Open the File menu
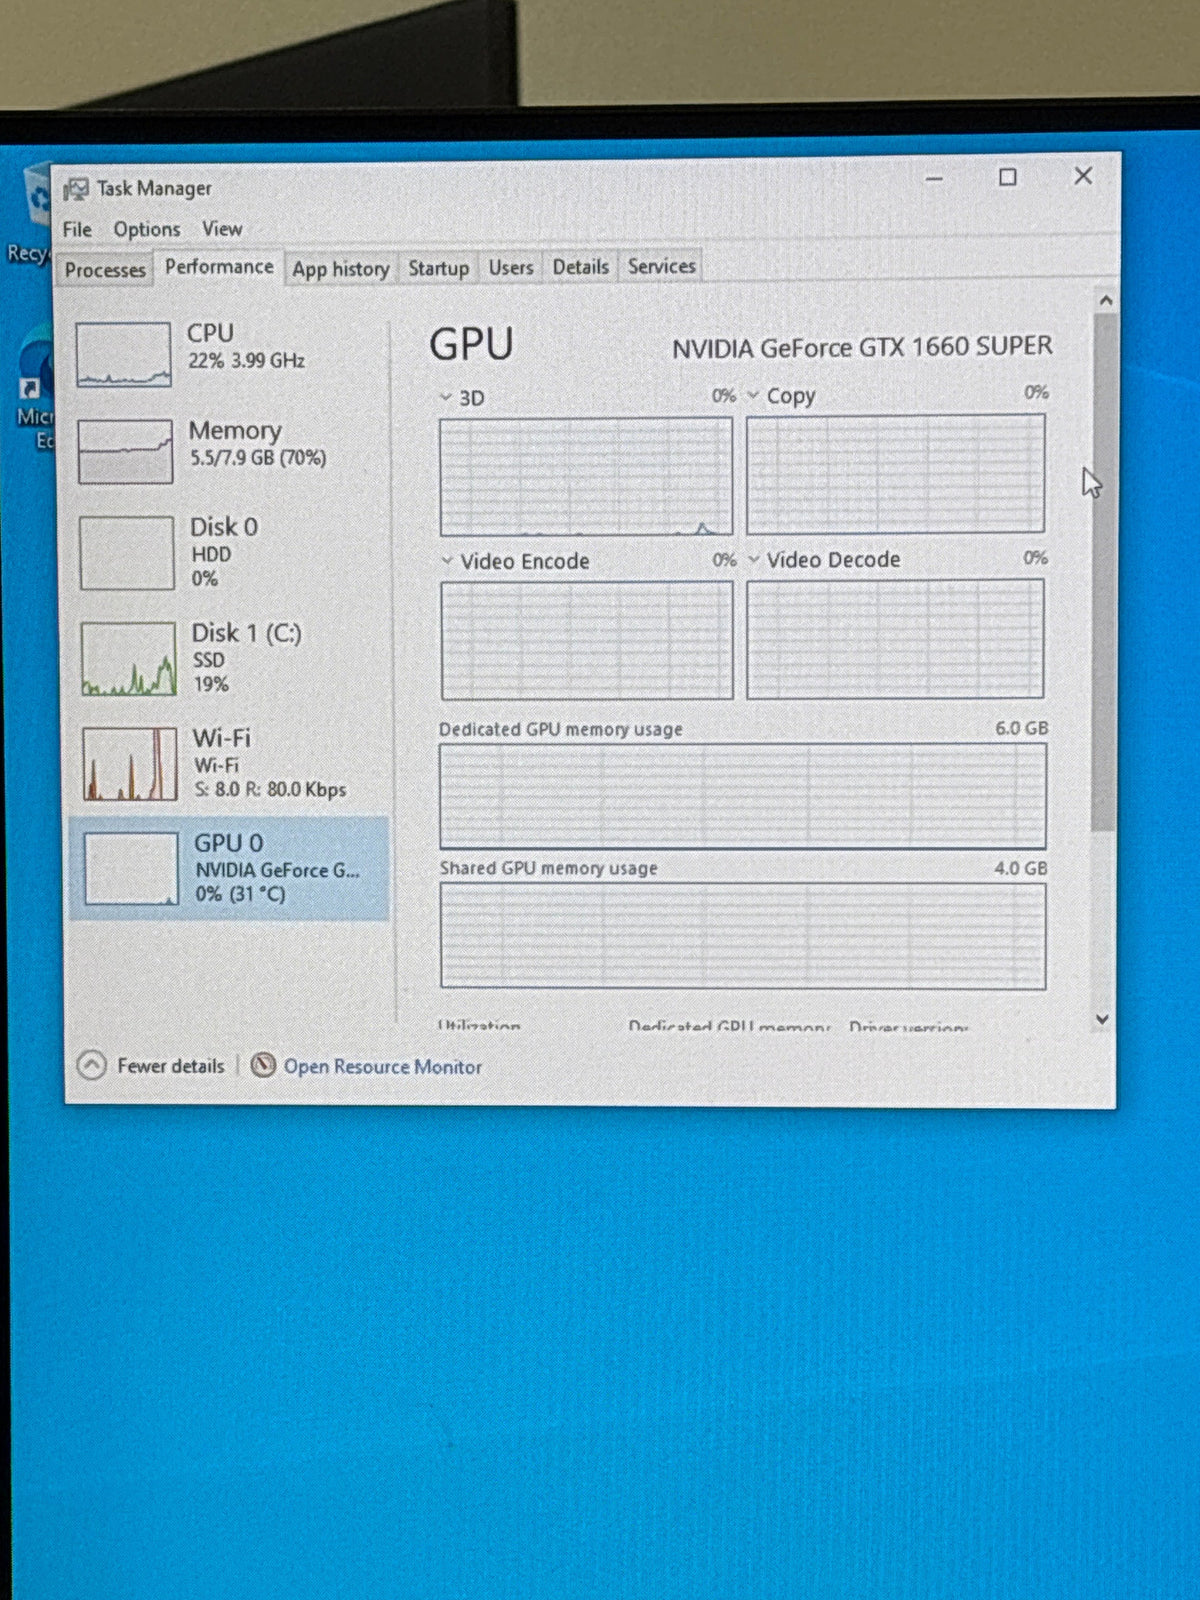Viewport: 1200px width, 1600px height. click(x=77, y=229)
